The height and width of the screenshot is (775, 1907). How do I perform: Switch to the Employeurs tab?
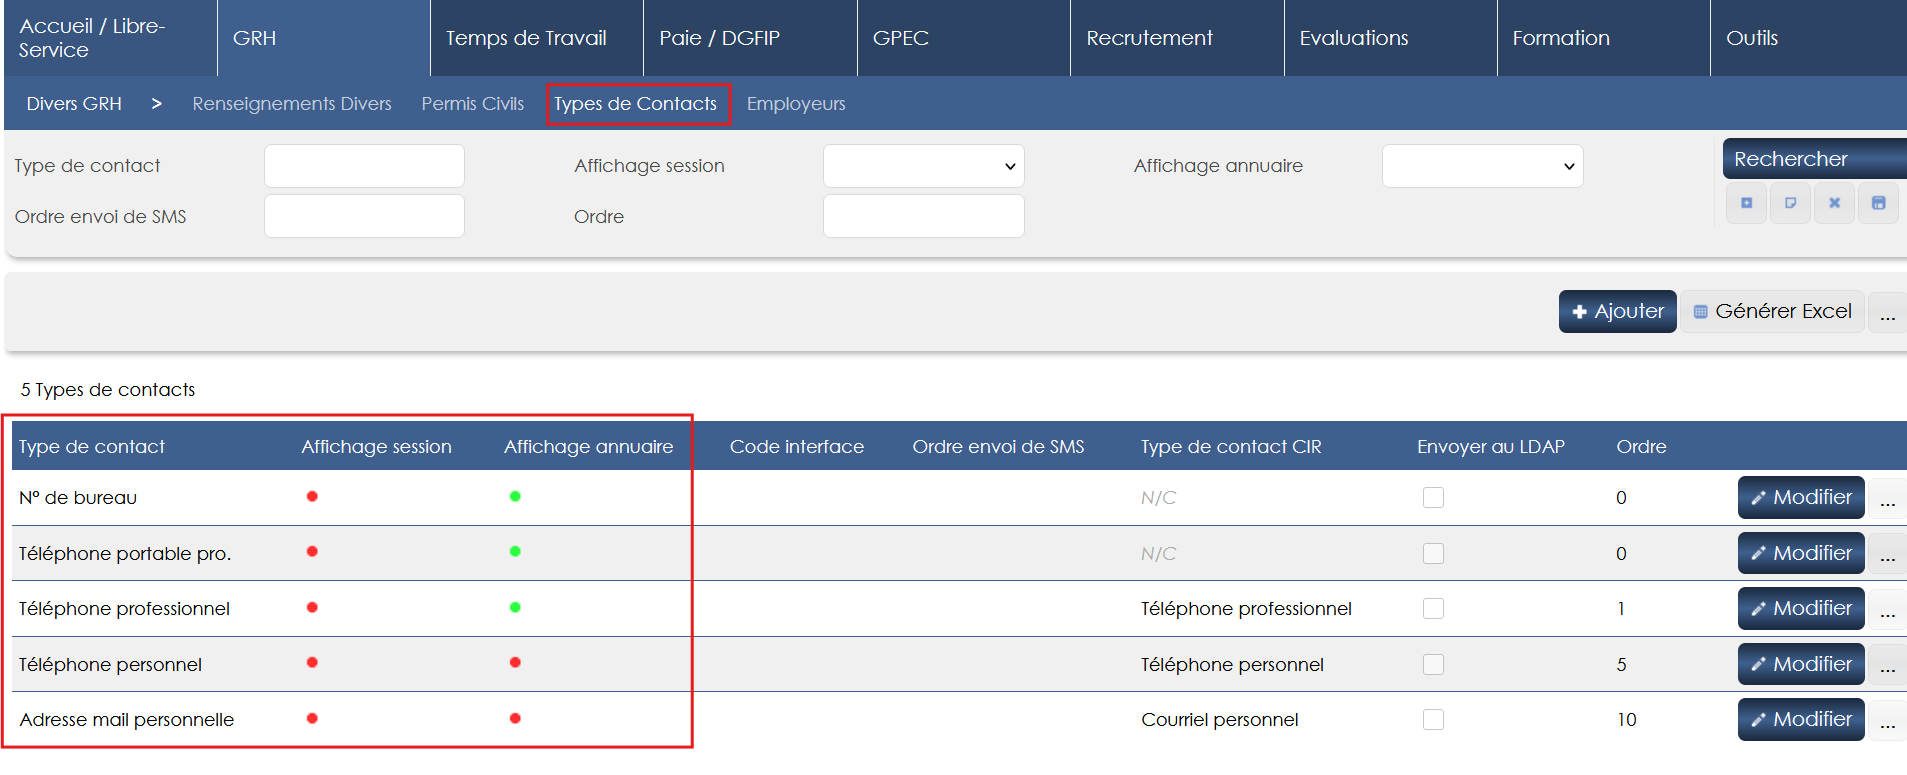[x=795, y=104]
